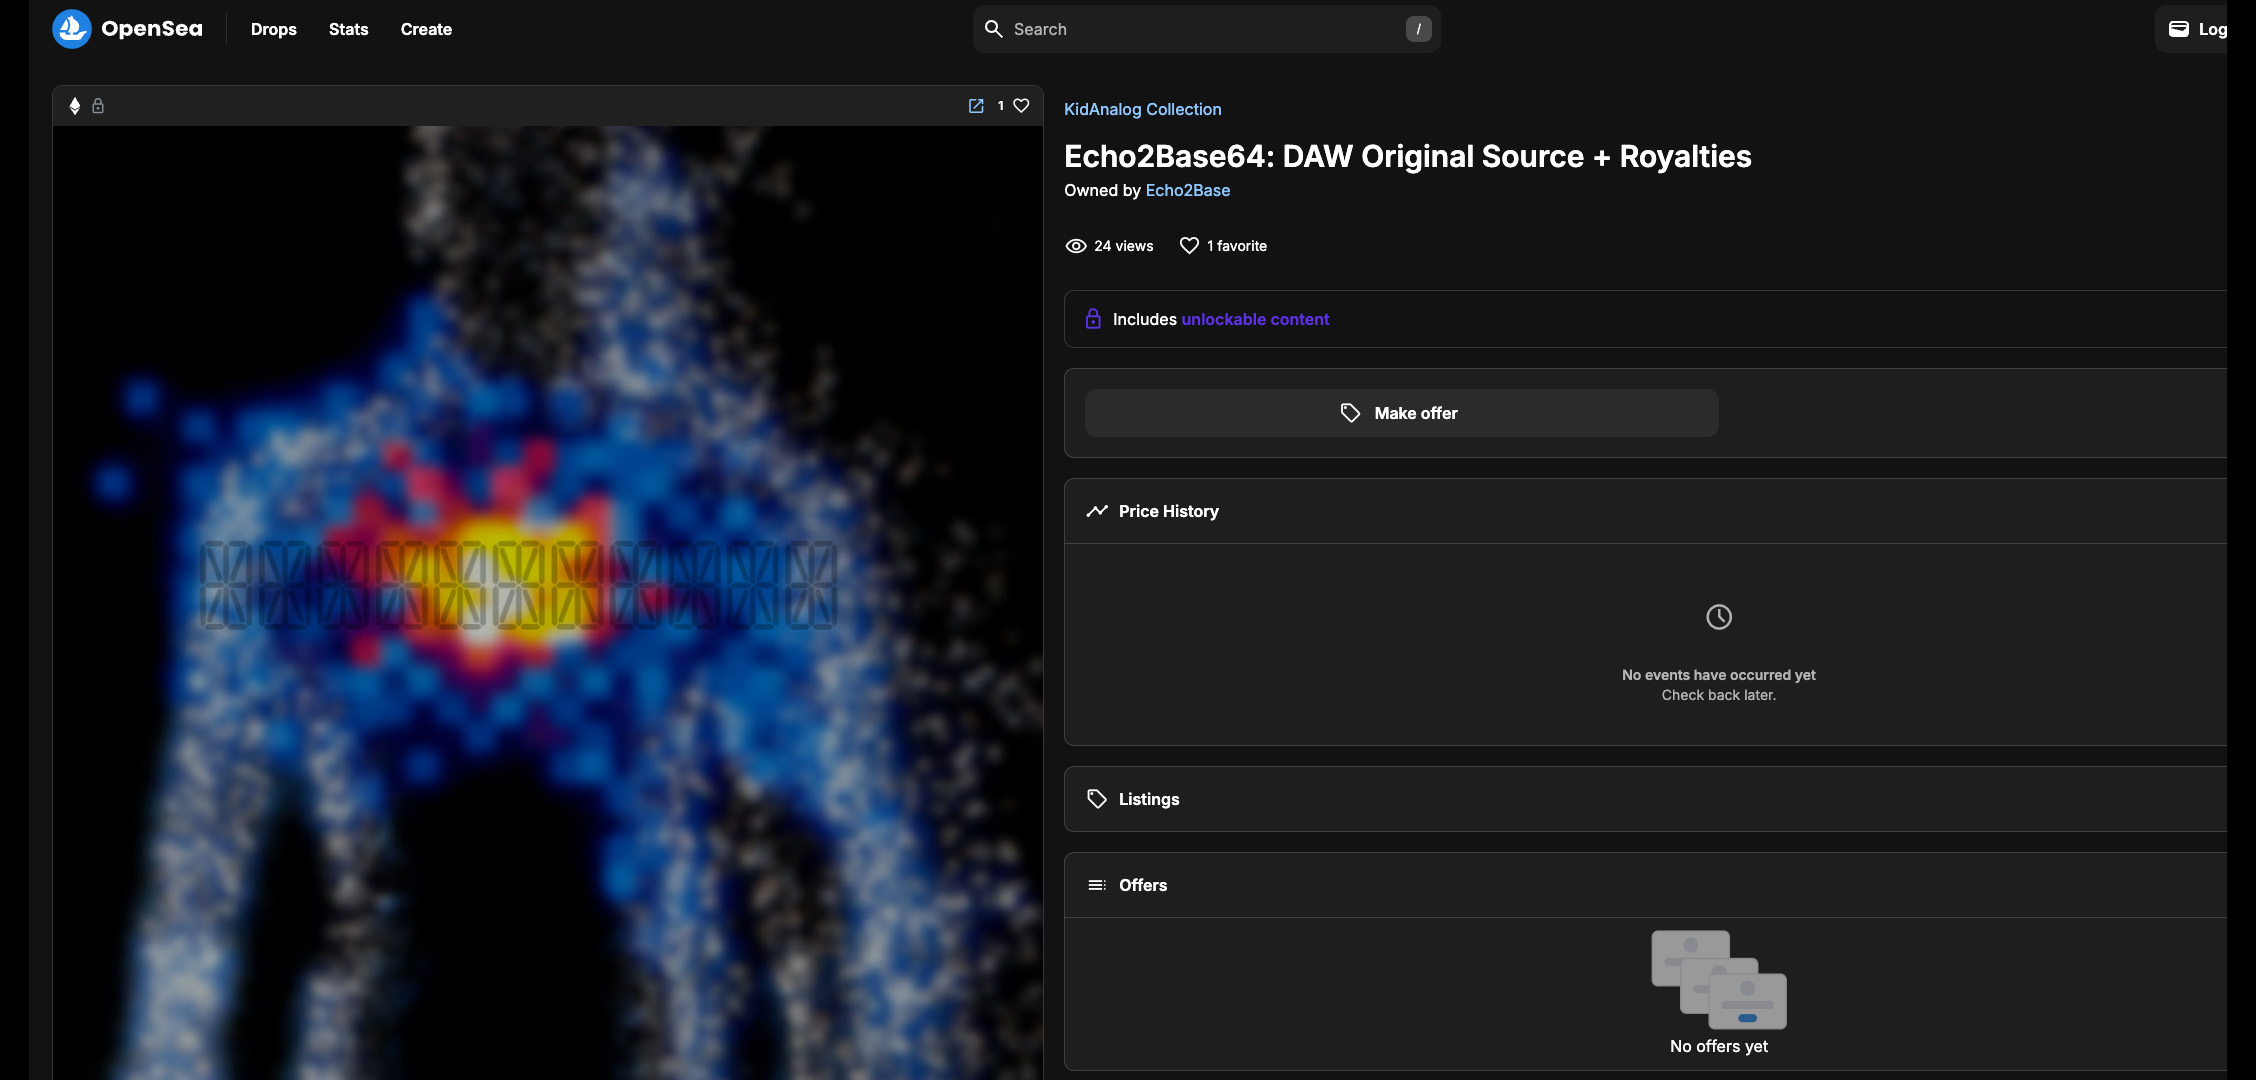Select the Ethereum chain icon
The height and width of the screenshot is (1080, 2256).
point(74,106)
